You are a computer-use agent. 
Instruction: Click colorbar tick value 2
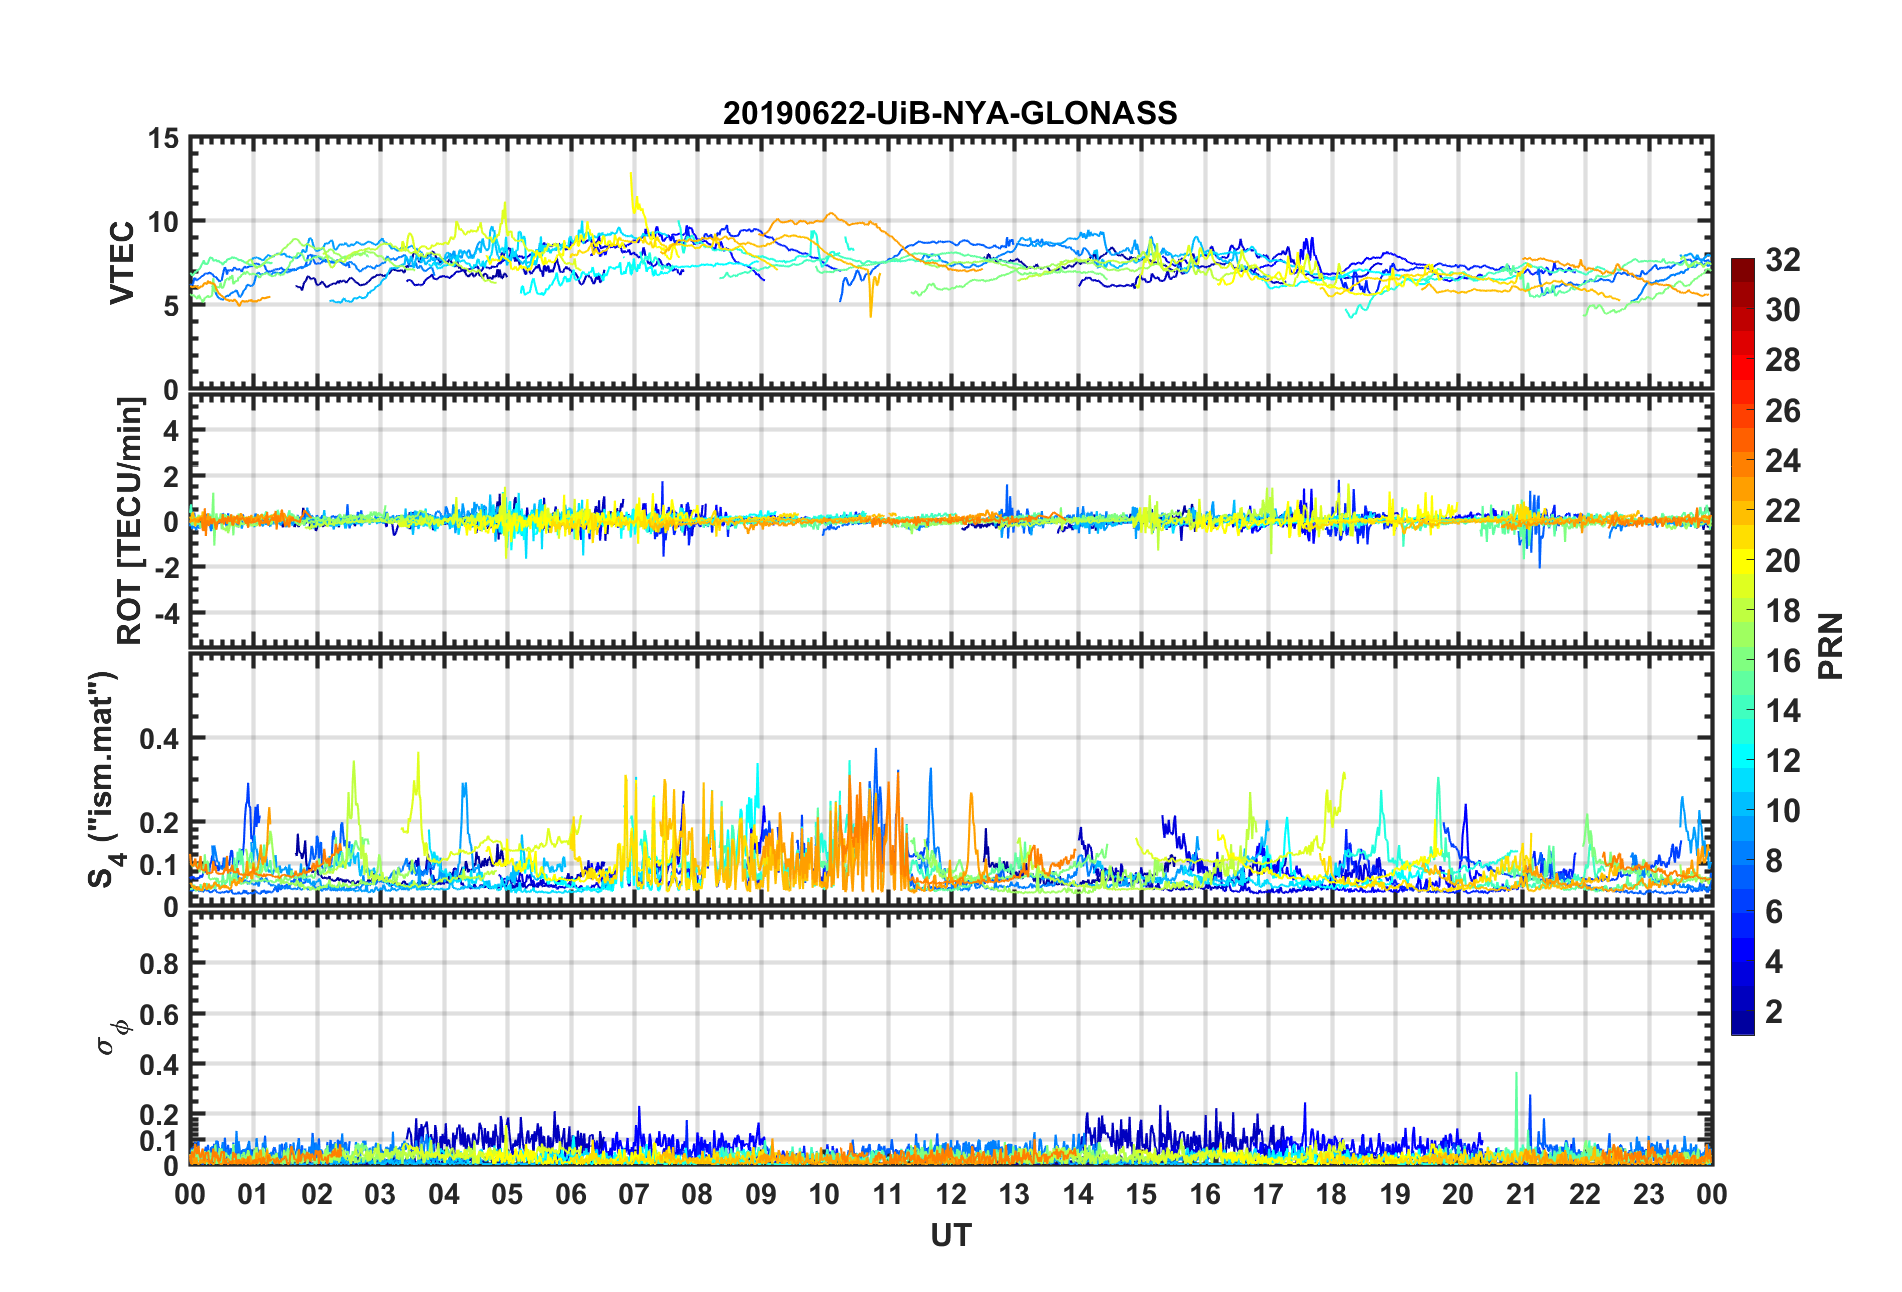(x=1774, y=1011)
